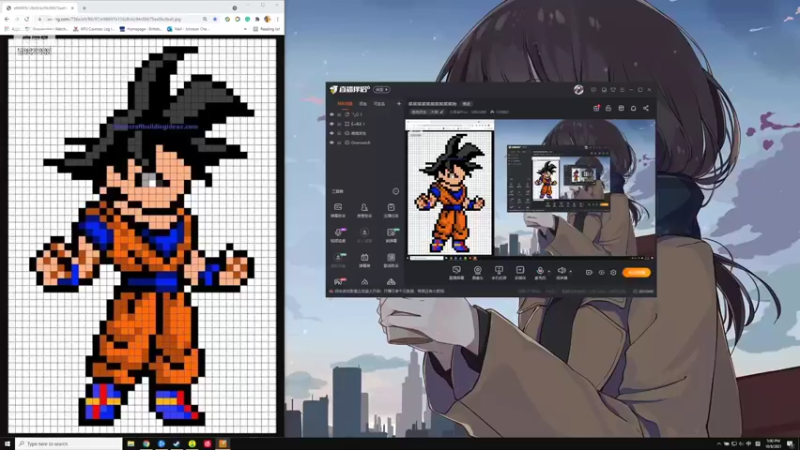Collapse the toolbox section with round button
Screen dimensions: 800x450
(x=395, y=191)
